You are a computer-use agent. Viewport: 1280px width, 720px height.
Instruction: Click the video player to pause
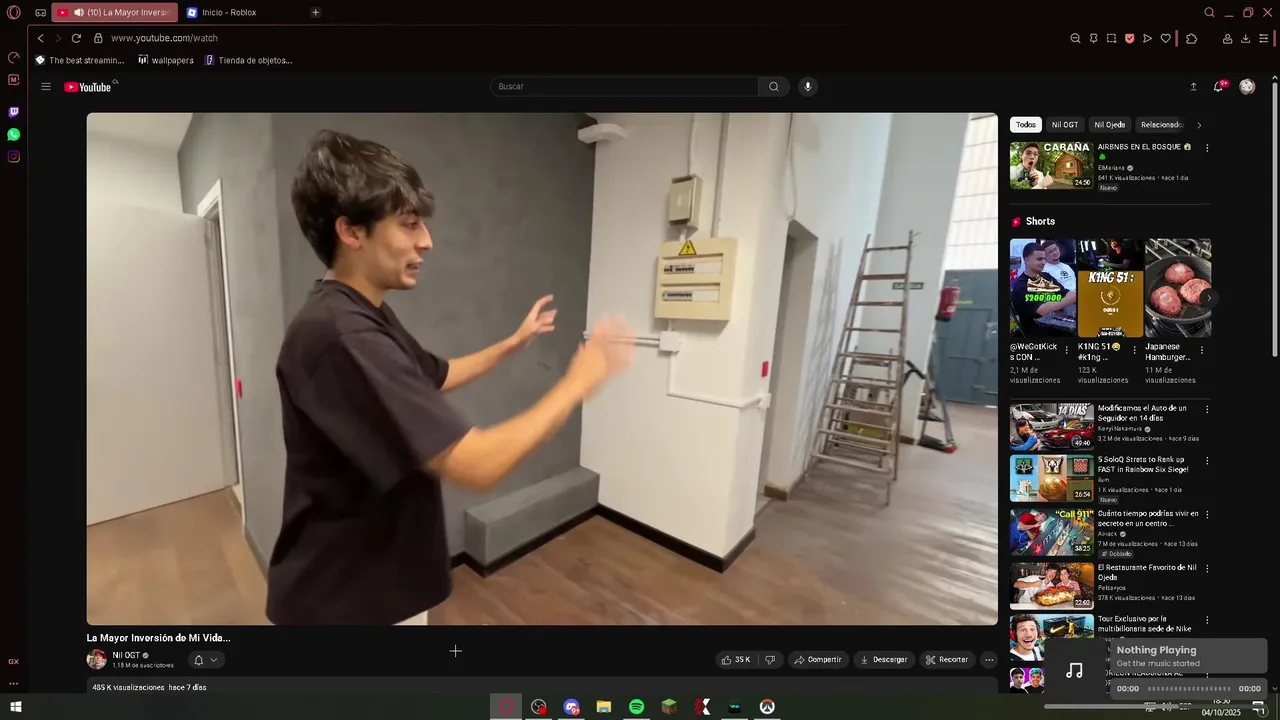coord(542,369)
